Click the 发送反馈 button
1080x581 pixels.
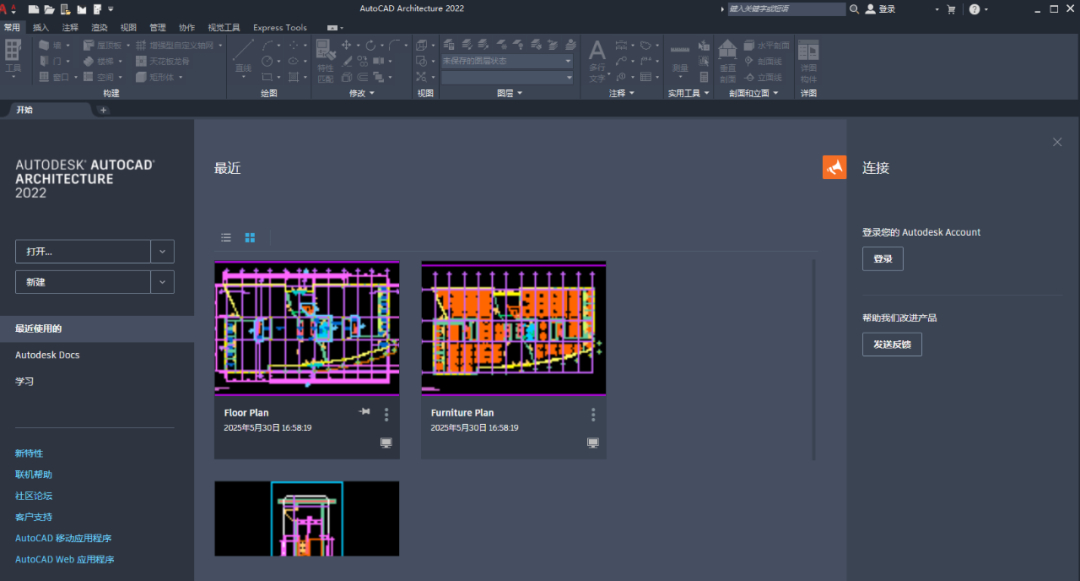coord(892,344)
